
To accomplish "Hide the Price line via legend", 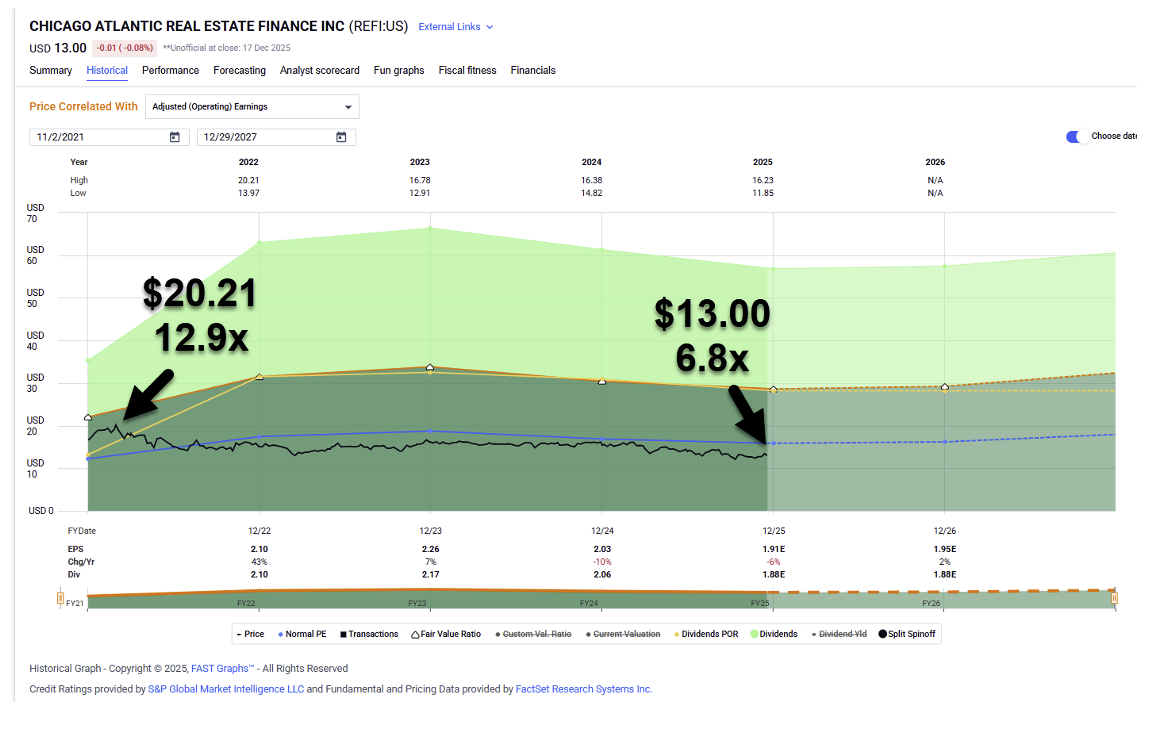I will [x=250, y=634].
